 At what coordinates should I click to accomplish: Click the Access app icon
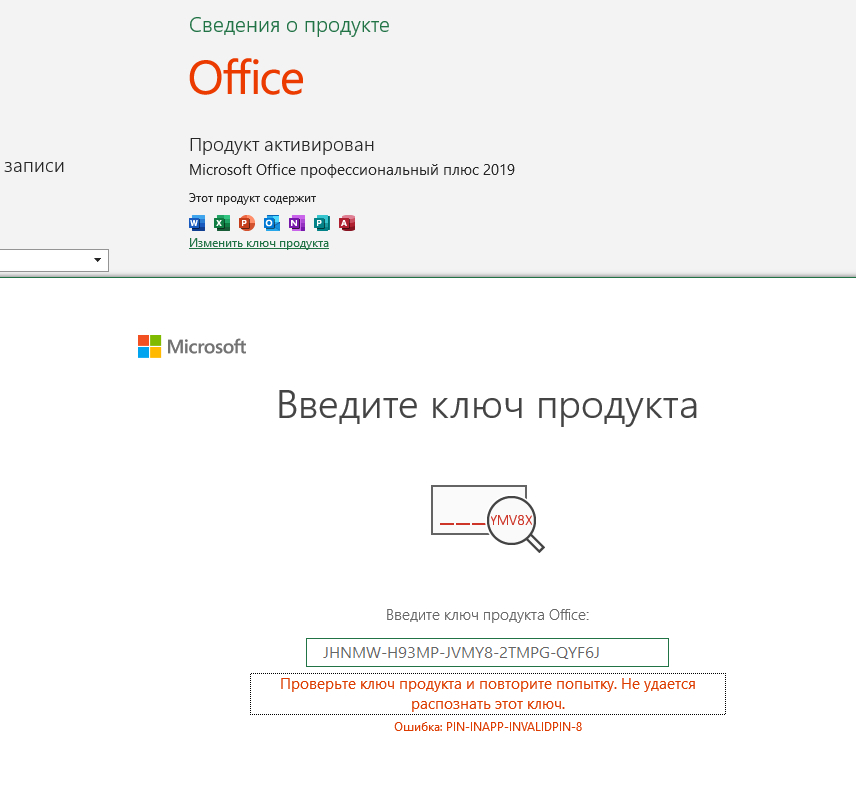347,223
